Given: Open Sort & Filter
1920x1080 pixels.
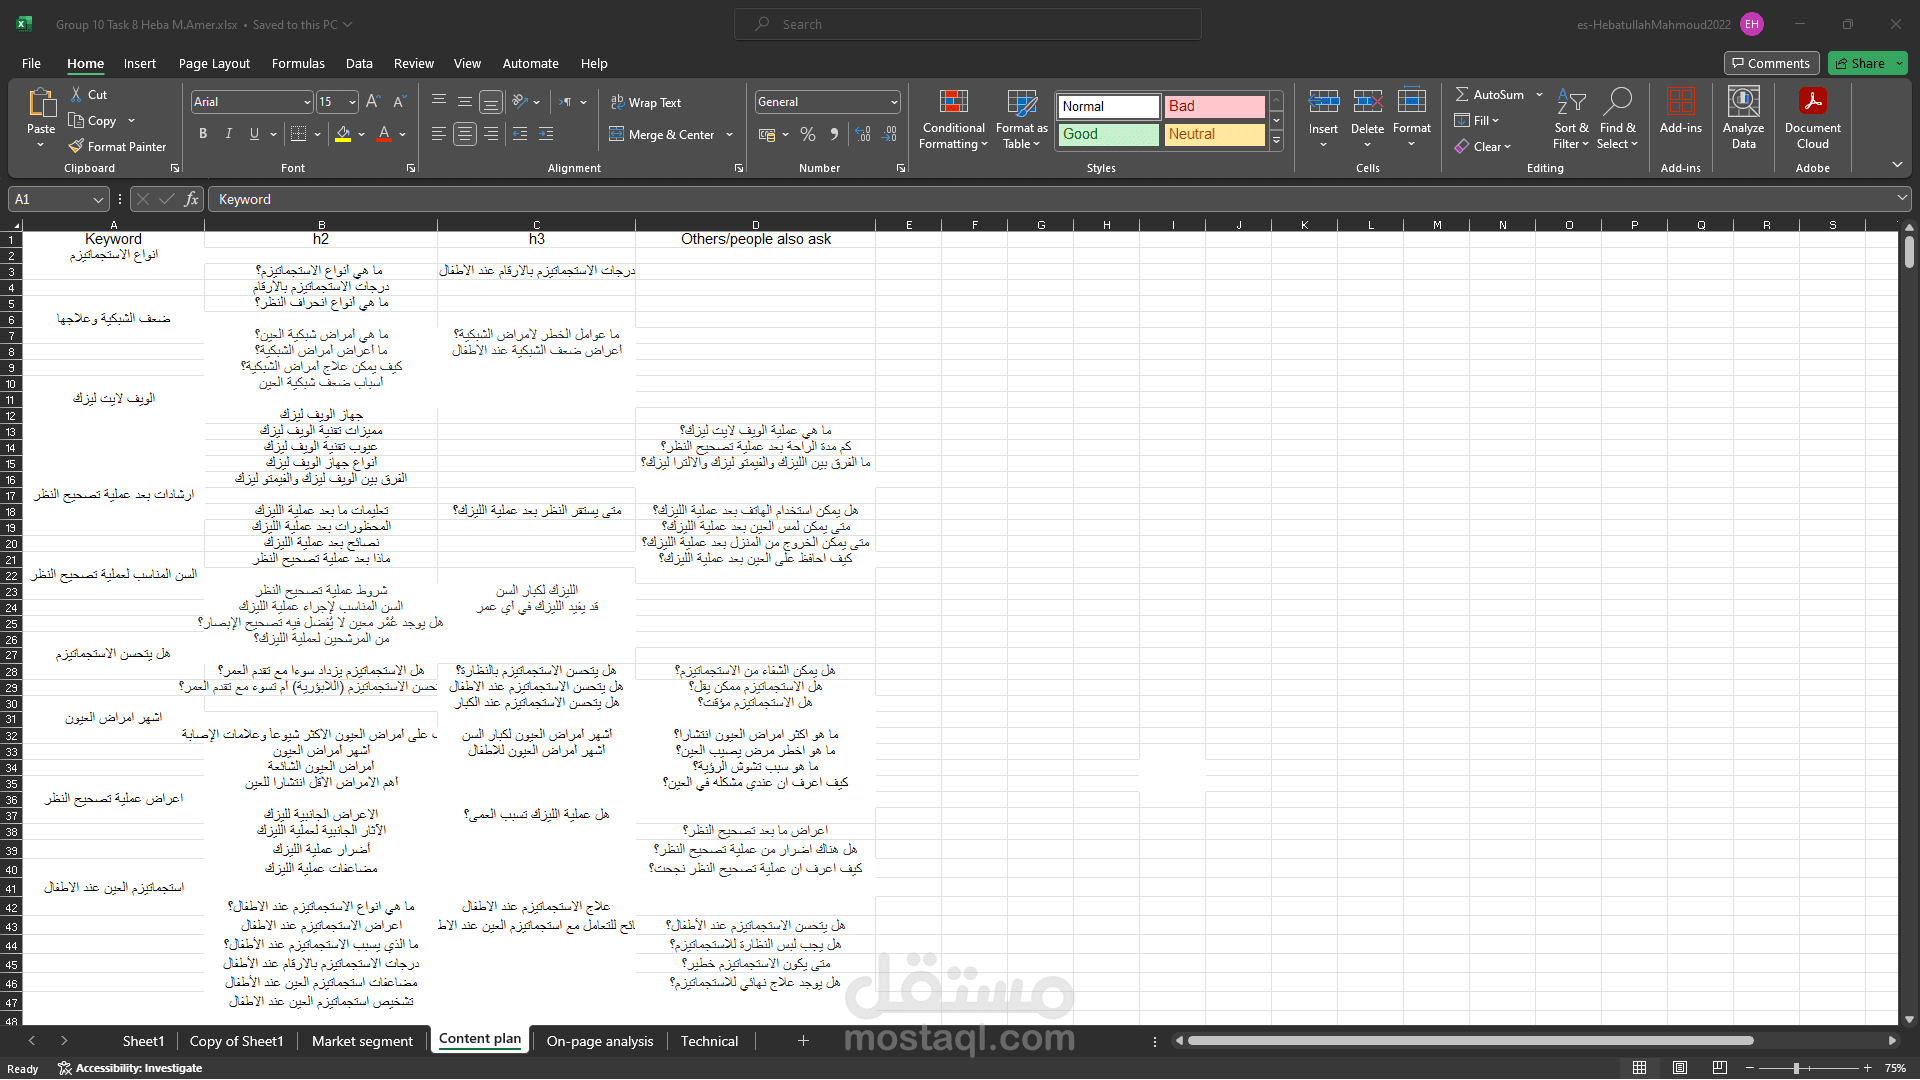Looking at the screenshot, I should [1571, 119].
